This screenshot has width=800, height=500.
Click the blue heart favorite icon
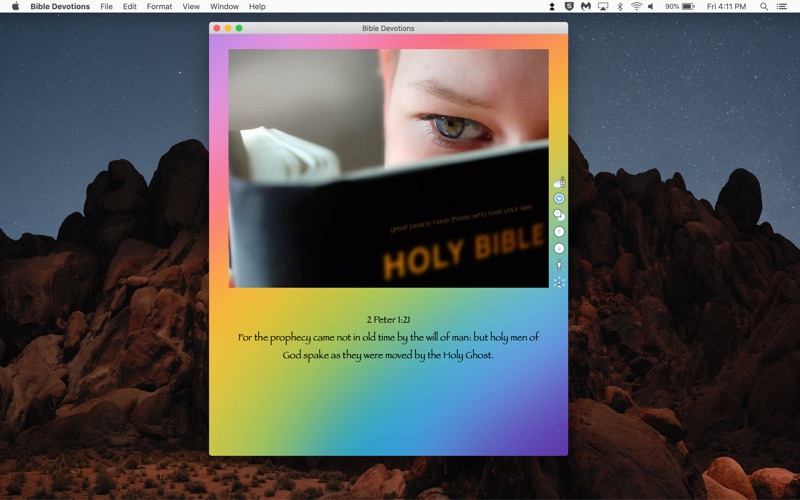pyautogui.click(x=559, y=198)
